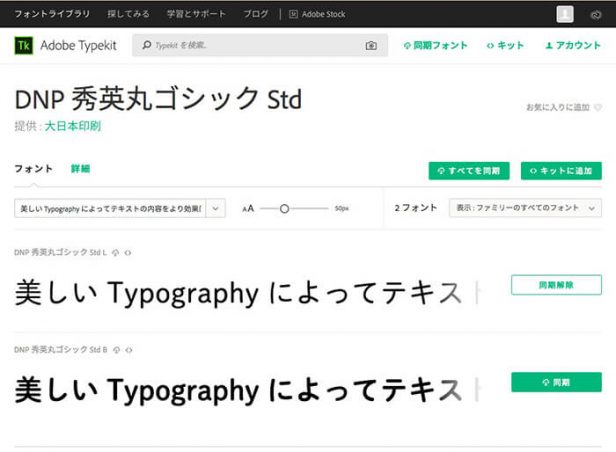Open 同期フォント link
The height and width of the screenshot is (452, 616).
point(436,46)
